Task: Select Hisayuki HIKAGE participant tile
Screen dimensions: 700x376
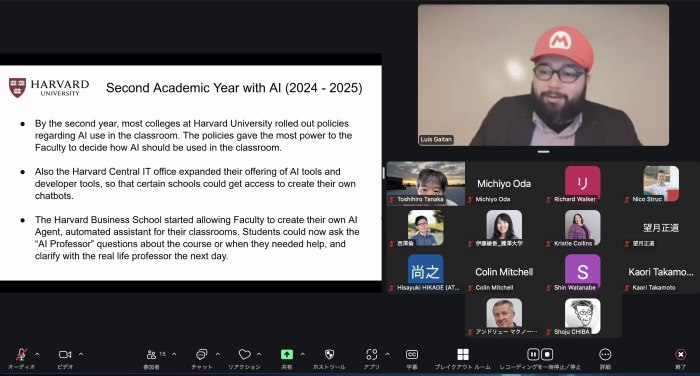Action: point(426,272)
